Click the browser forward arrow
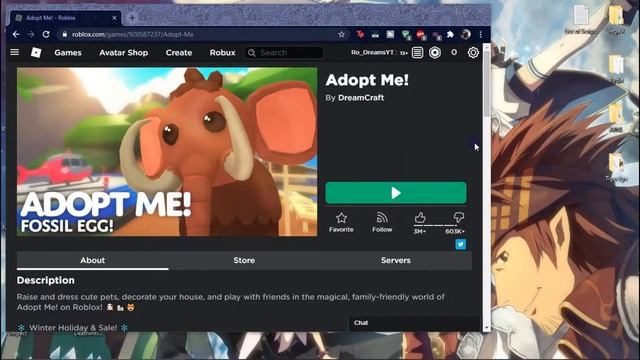 (31, 35)
